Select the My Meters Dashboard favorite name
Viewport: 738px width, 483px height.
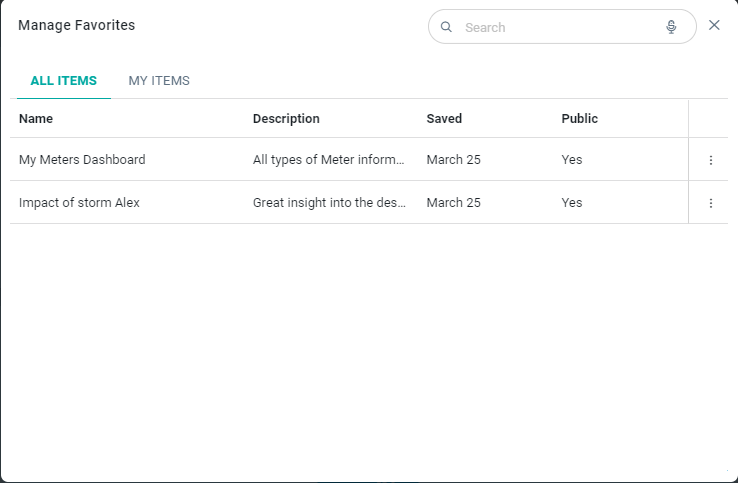[82, 160]
